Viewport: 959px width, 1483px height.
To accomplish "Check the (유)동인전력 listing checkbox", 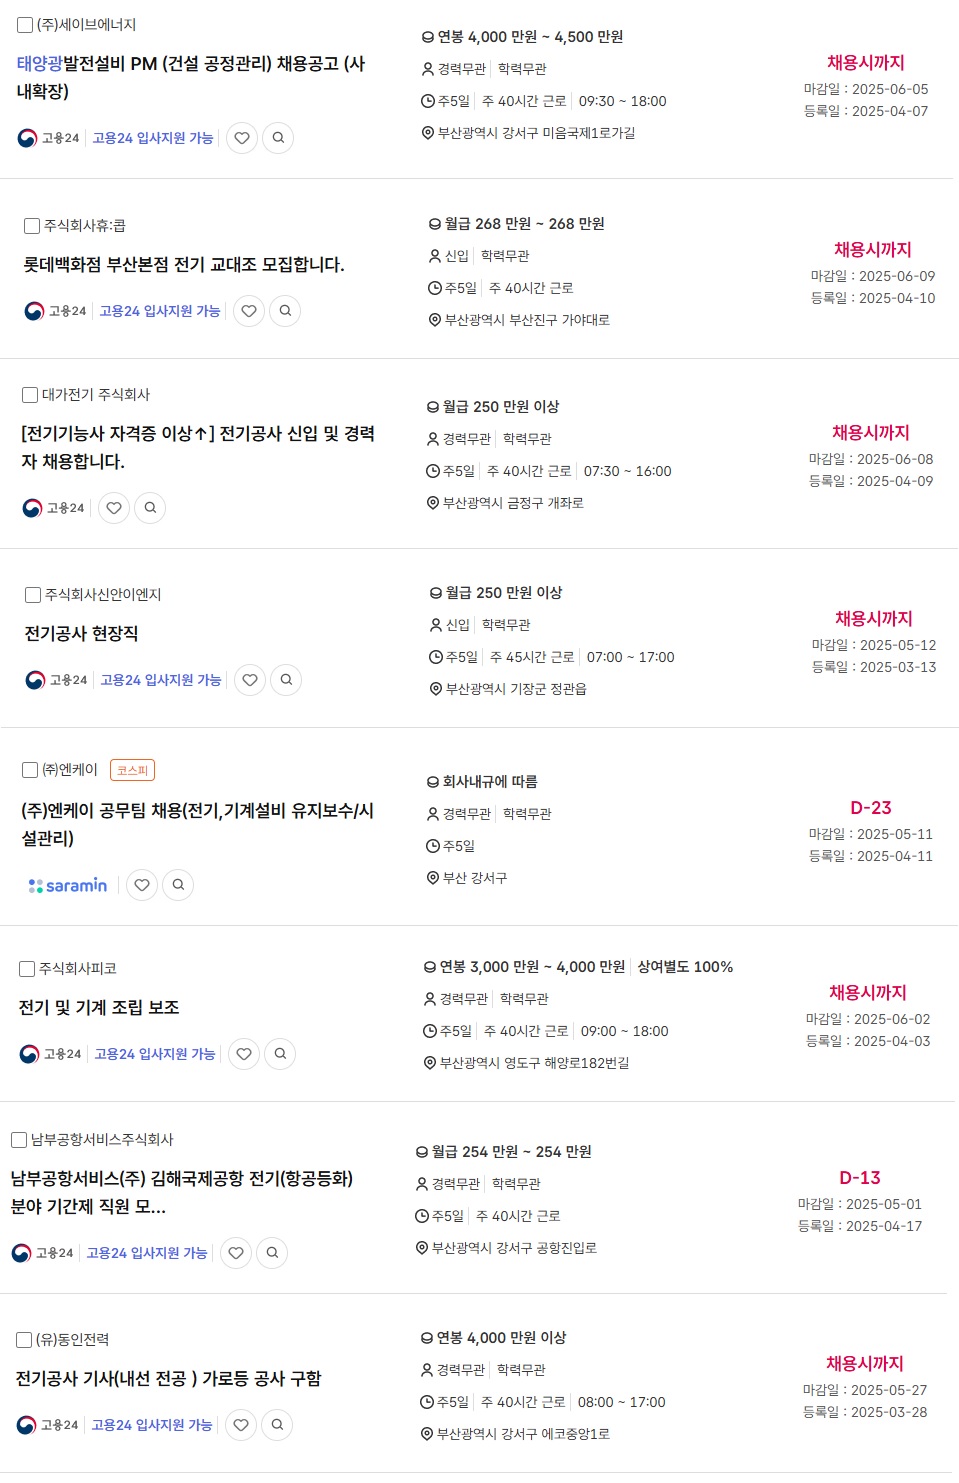I will click(x=24, y=1340).
